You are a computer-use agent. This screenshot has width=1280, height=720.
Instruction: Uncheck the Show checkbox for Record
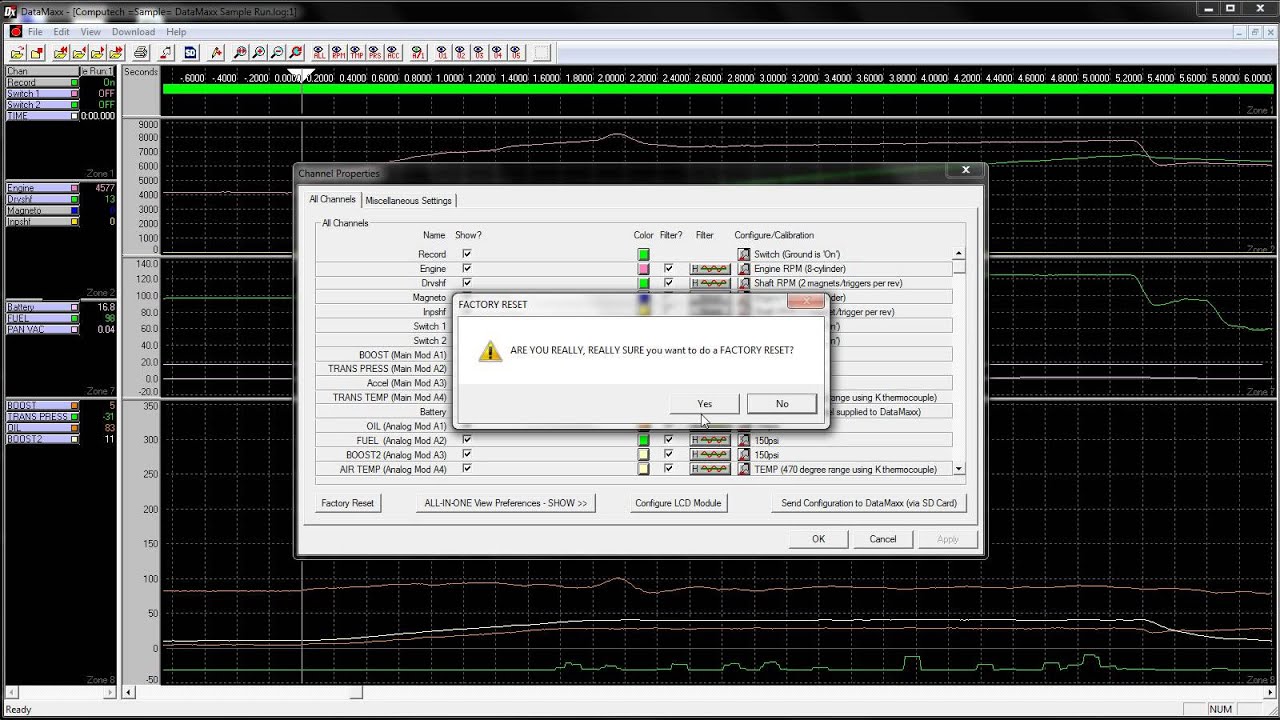(467, 254)
